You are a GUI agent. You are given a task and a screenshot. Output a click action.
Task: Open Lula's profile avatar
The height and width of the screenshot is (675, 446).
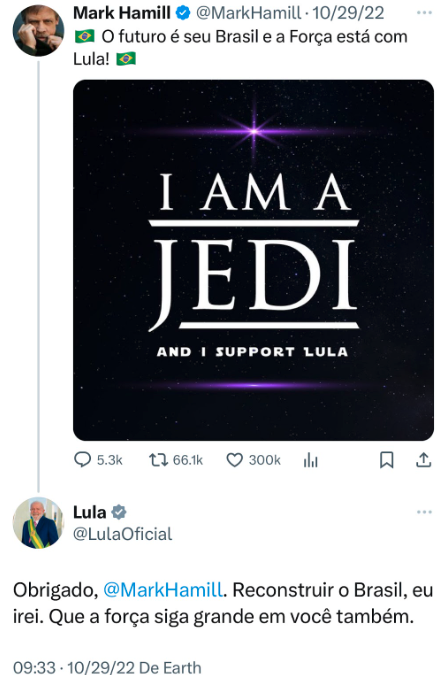(x=38, y=523)
